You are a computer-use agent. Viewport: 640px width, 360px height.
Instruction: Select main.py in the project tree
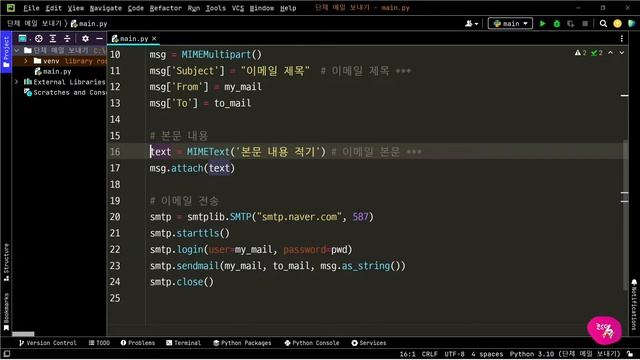tap(53, 71)
